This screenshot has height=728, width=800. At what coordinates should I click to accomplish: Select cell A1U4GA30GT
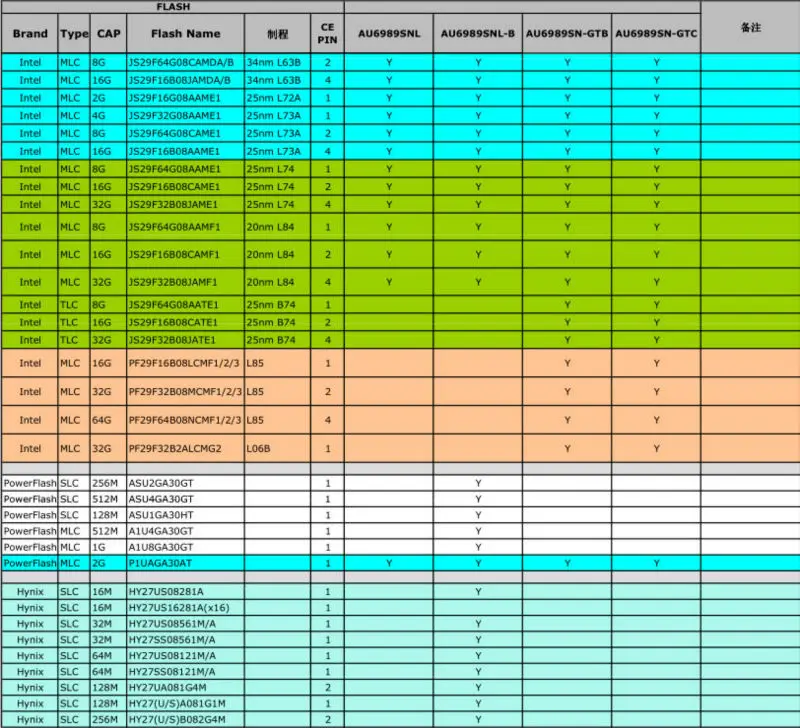click(x=186, y=531)
